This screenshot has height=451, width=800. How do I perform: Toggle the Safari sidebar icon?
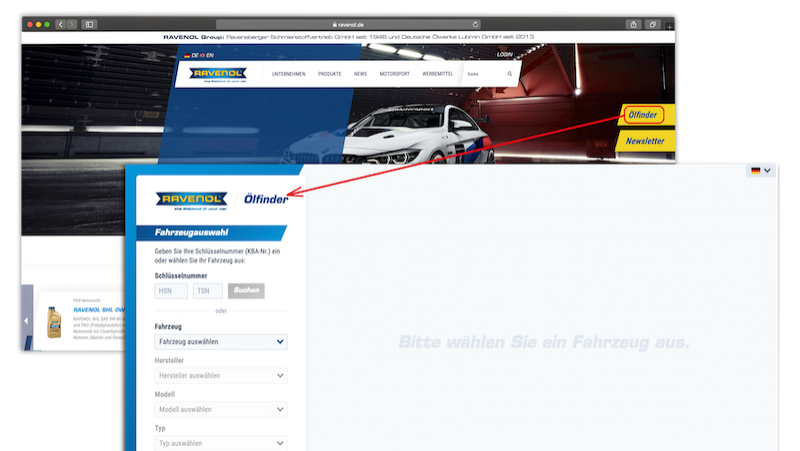pyautogui.click(x=90, y=24)
